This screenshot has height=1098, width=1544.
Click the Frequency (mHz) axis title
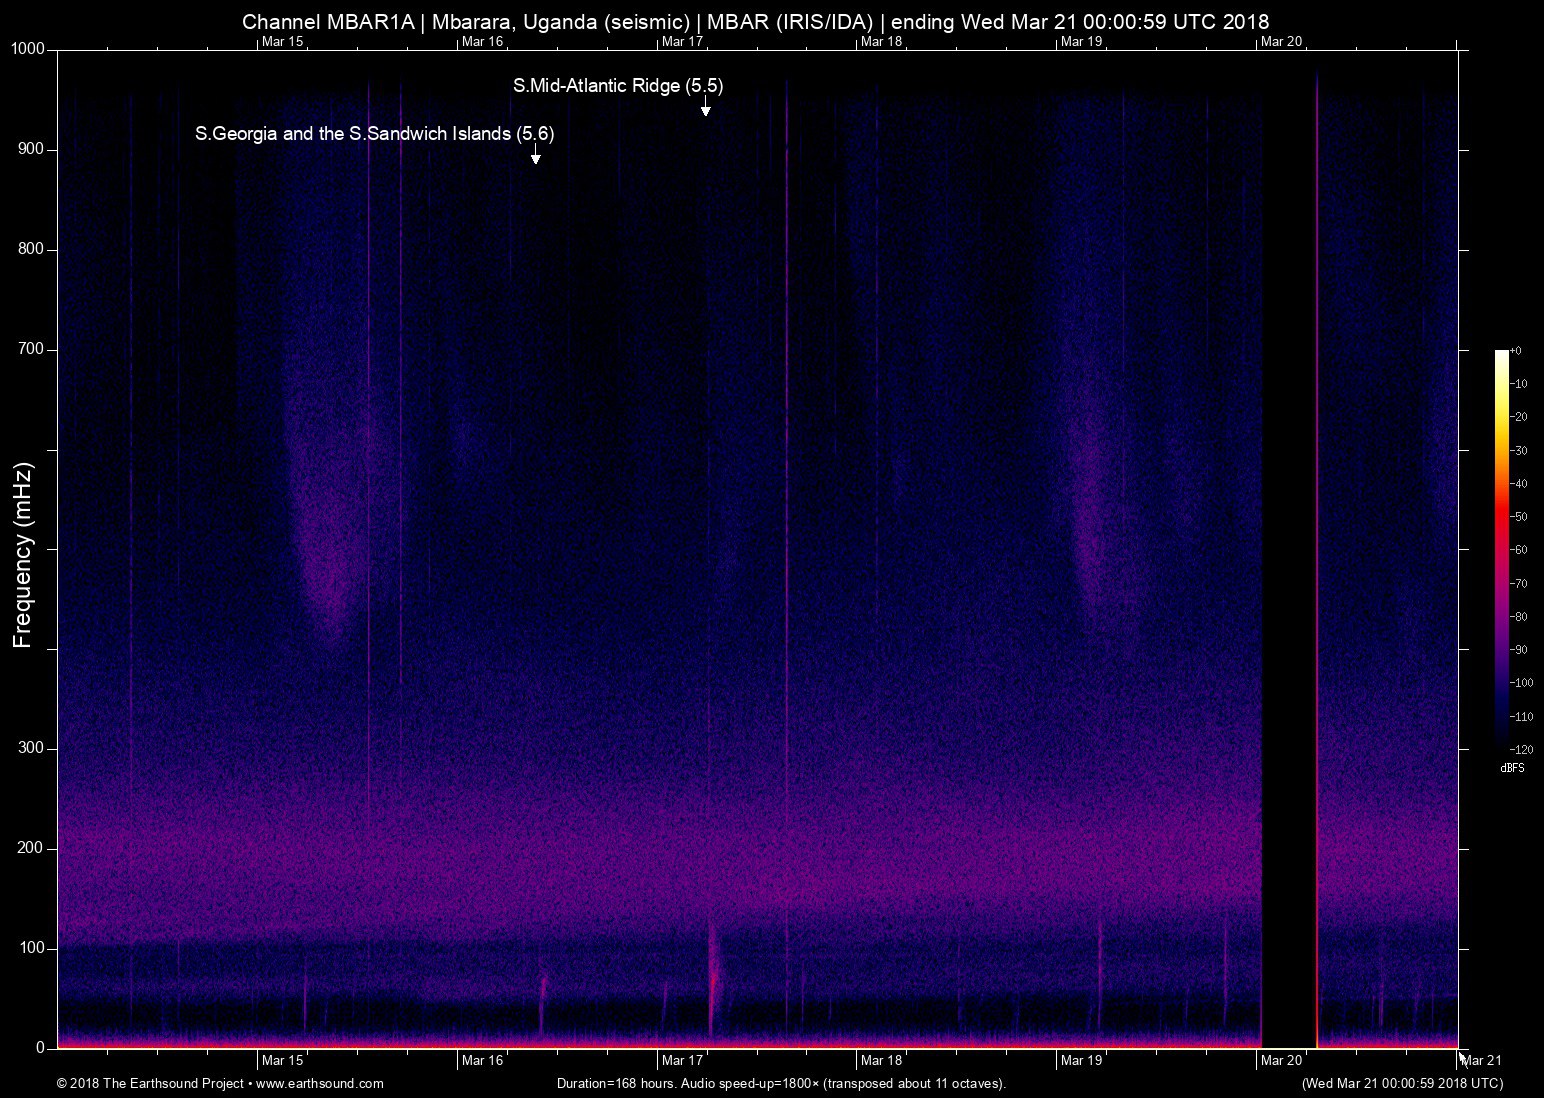23,555
